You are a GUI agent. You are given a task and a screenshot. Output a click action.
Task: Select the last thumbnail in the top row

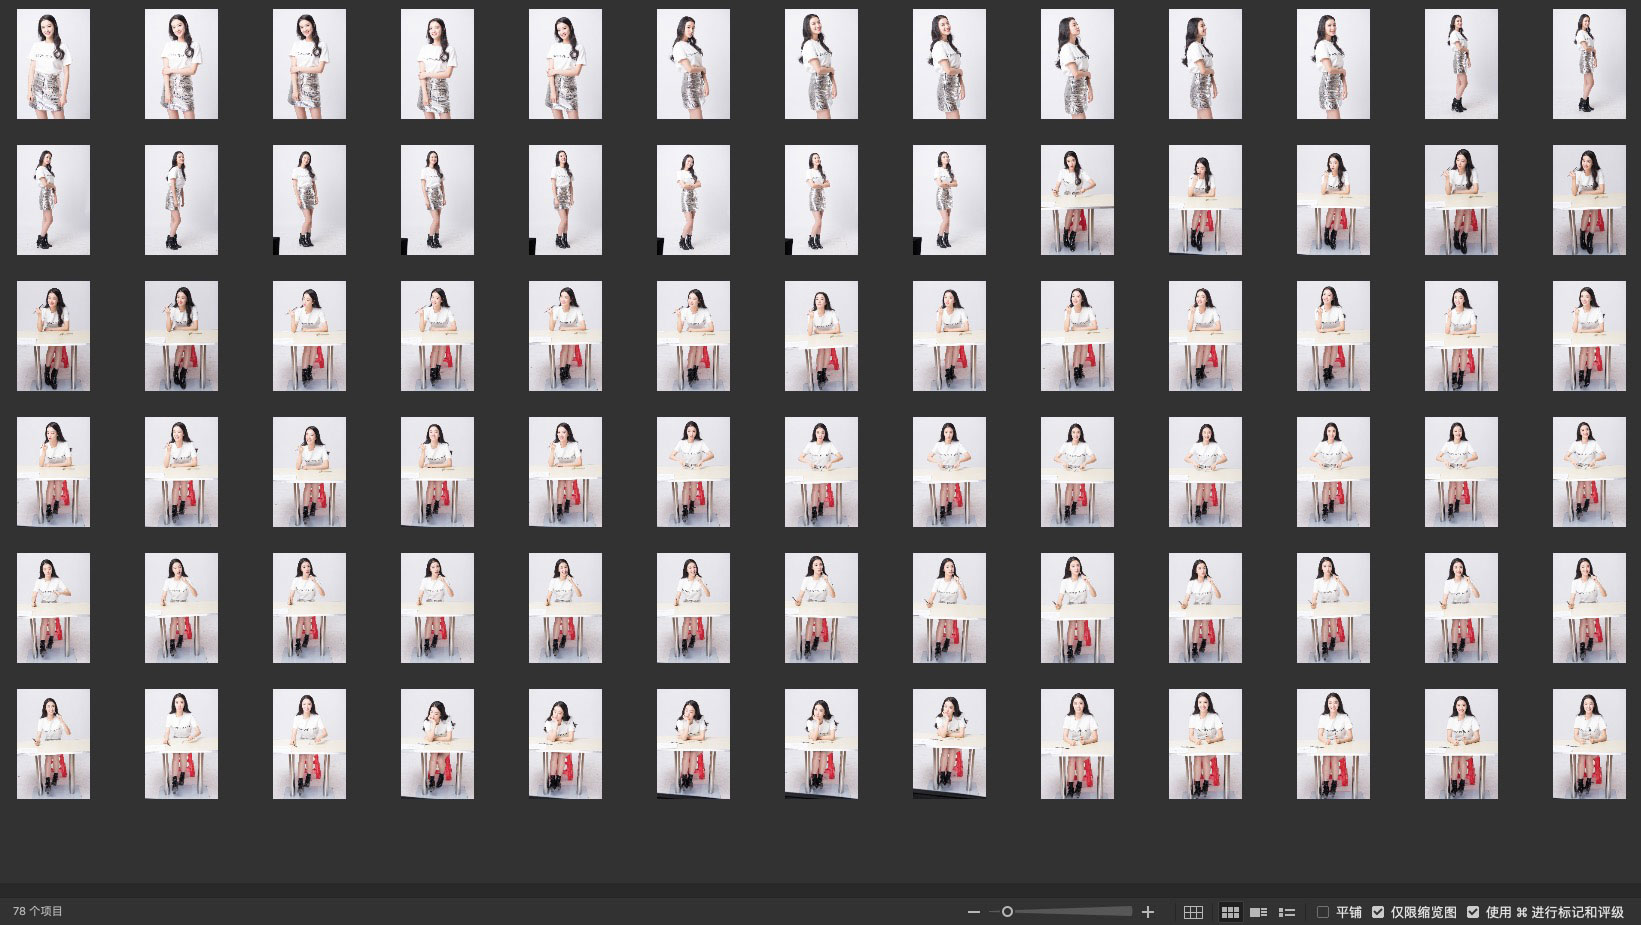click(1588, 64)
